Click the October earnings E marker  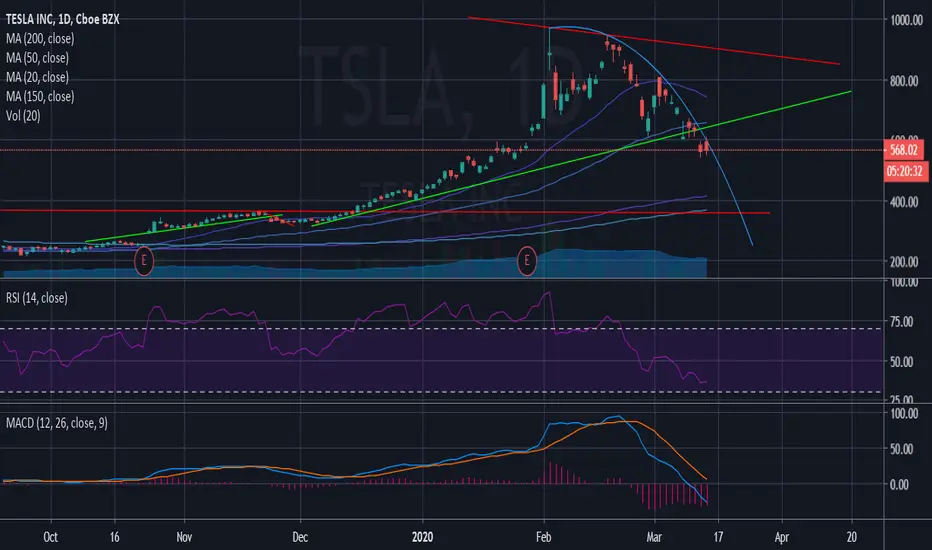143,261
